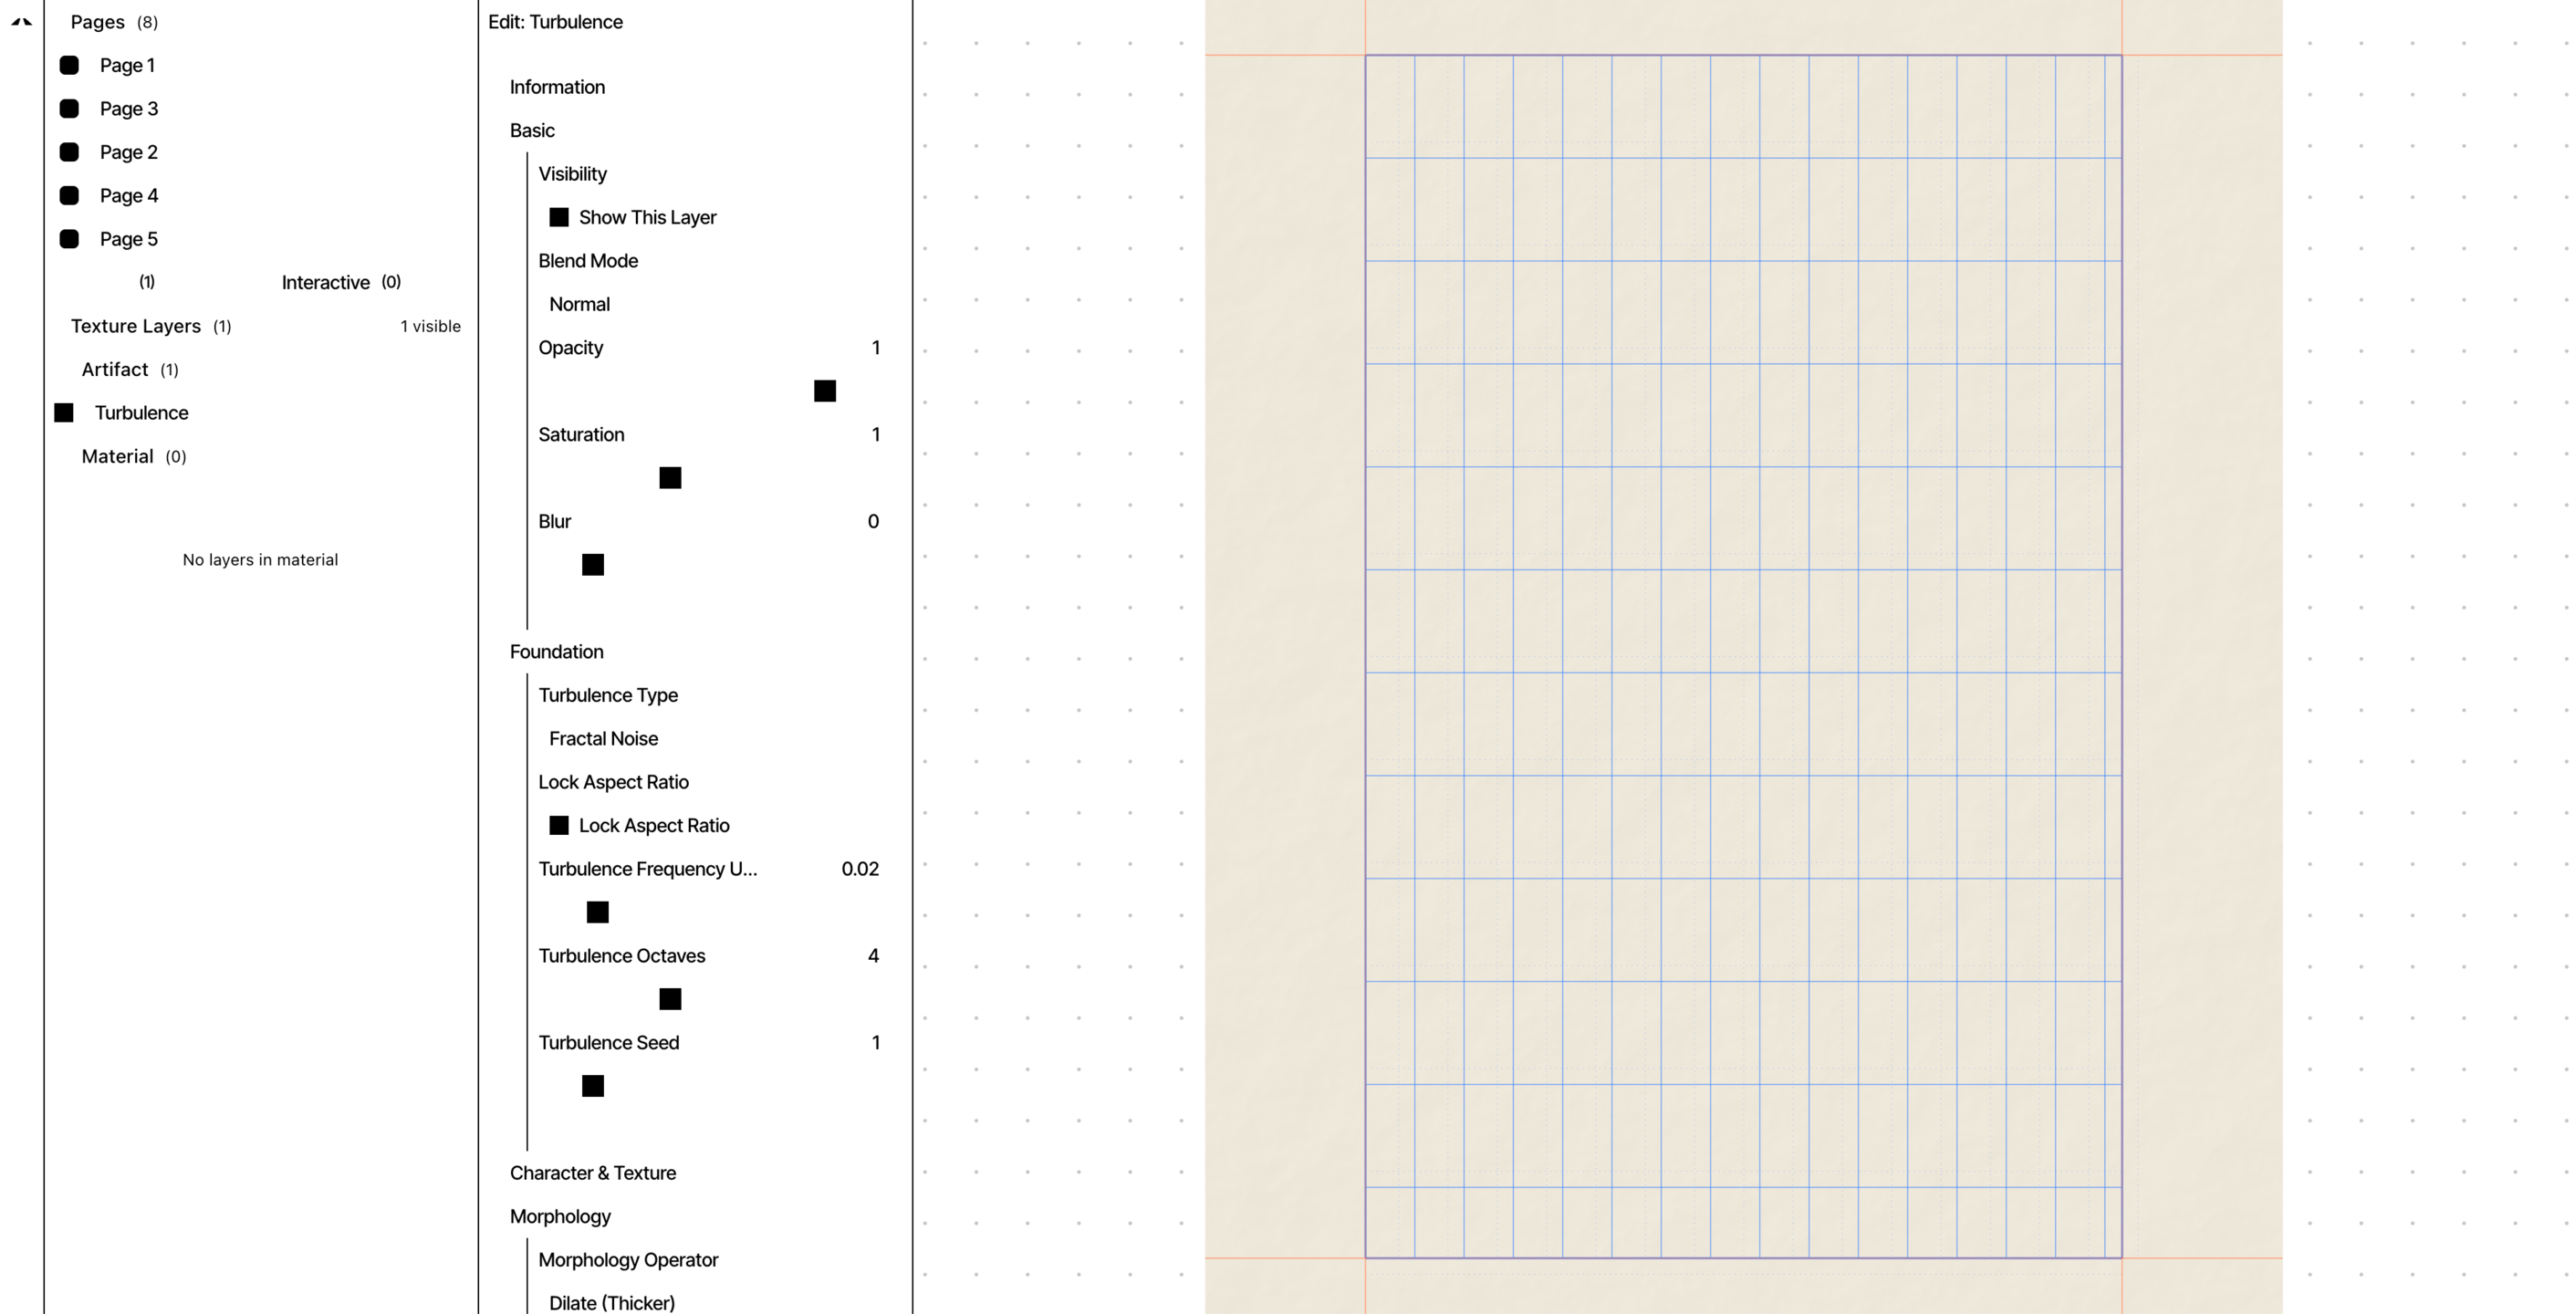Toggle the Show This Layer checkbox
The width and height of the screenshot is (2576, 1314).
(559, 217)
